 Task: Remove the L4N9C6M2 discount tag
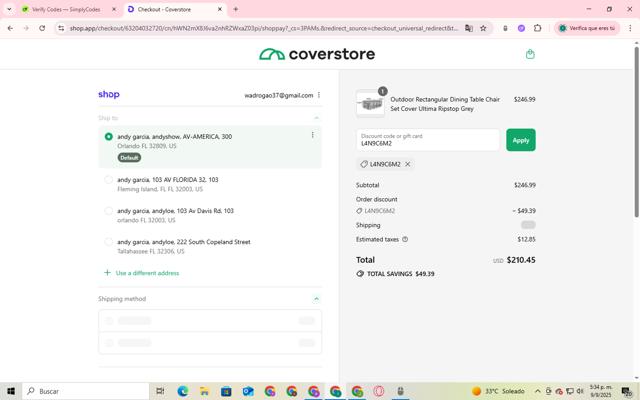coord(407,164)
